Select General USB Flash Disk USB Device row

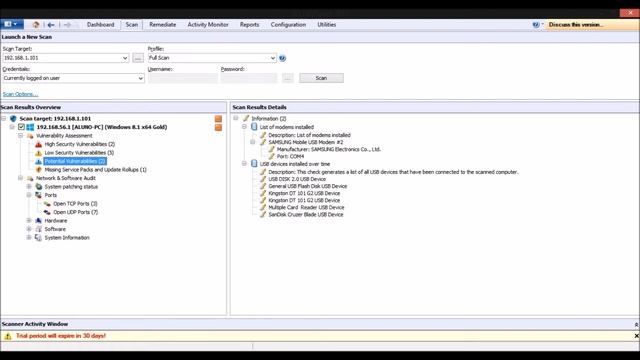pos(308,186)
